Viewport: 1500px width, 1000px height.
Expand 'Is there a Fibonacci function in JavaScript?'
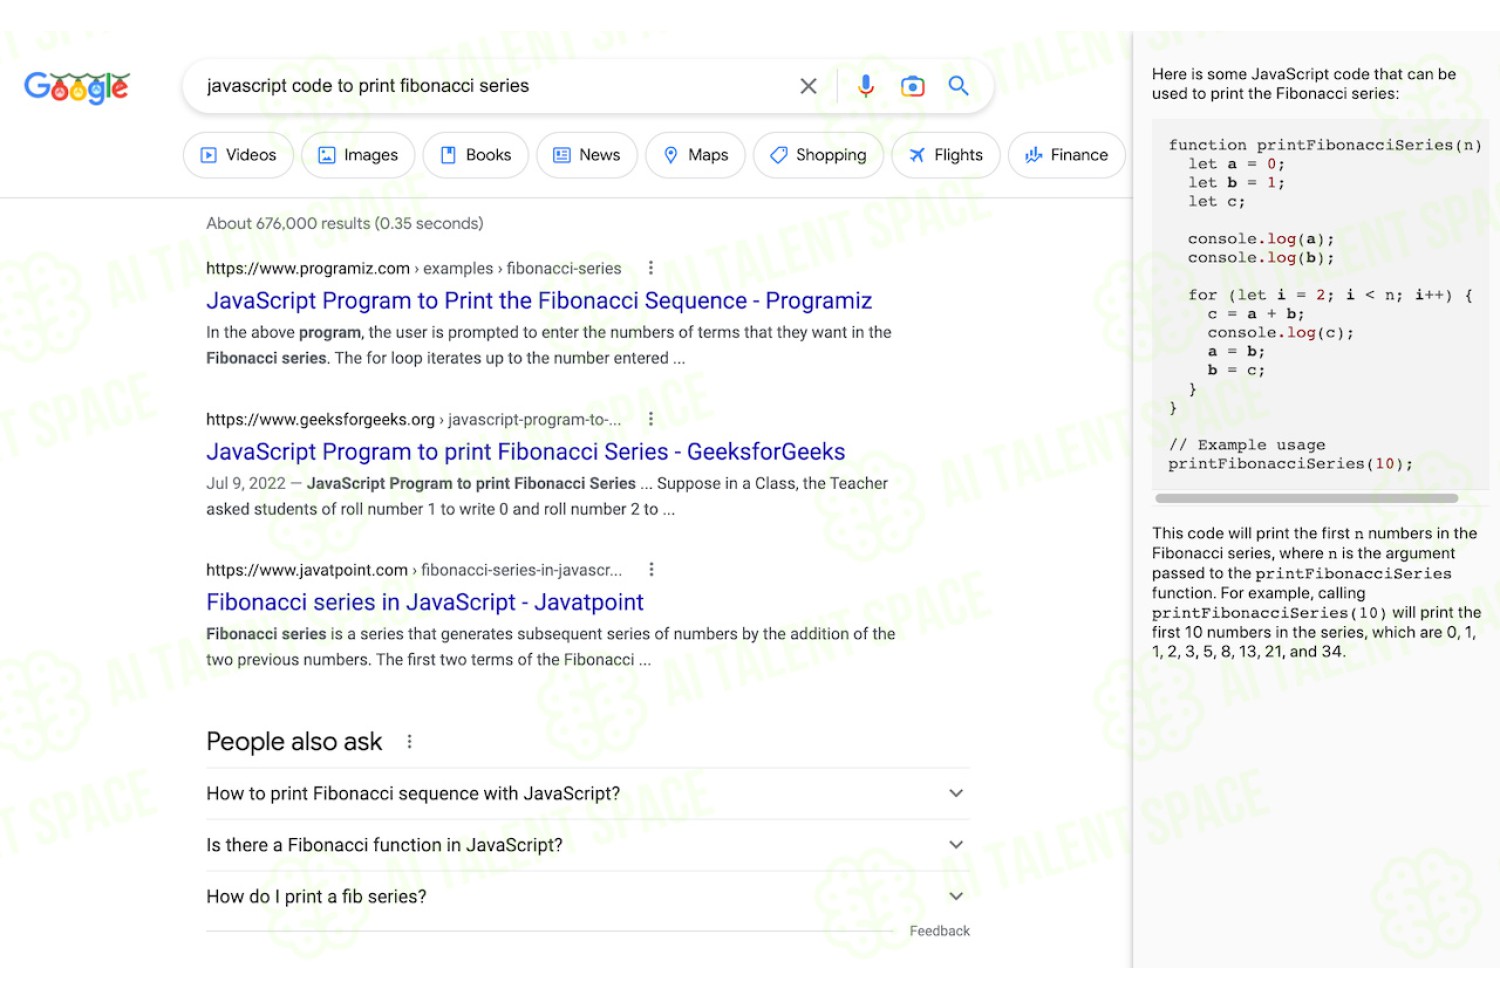(588, 845)
